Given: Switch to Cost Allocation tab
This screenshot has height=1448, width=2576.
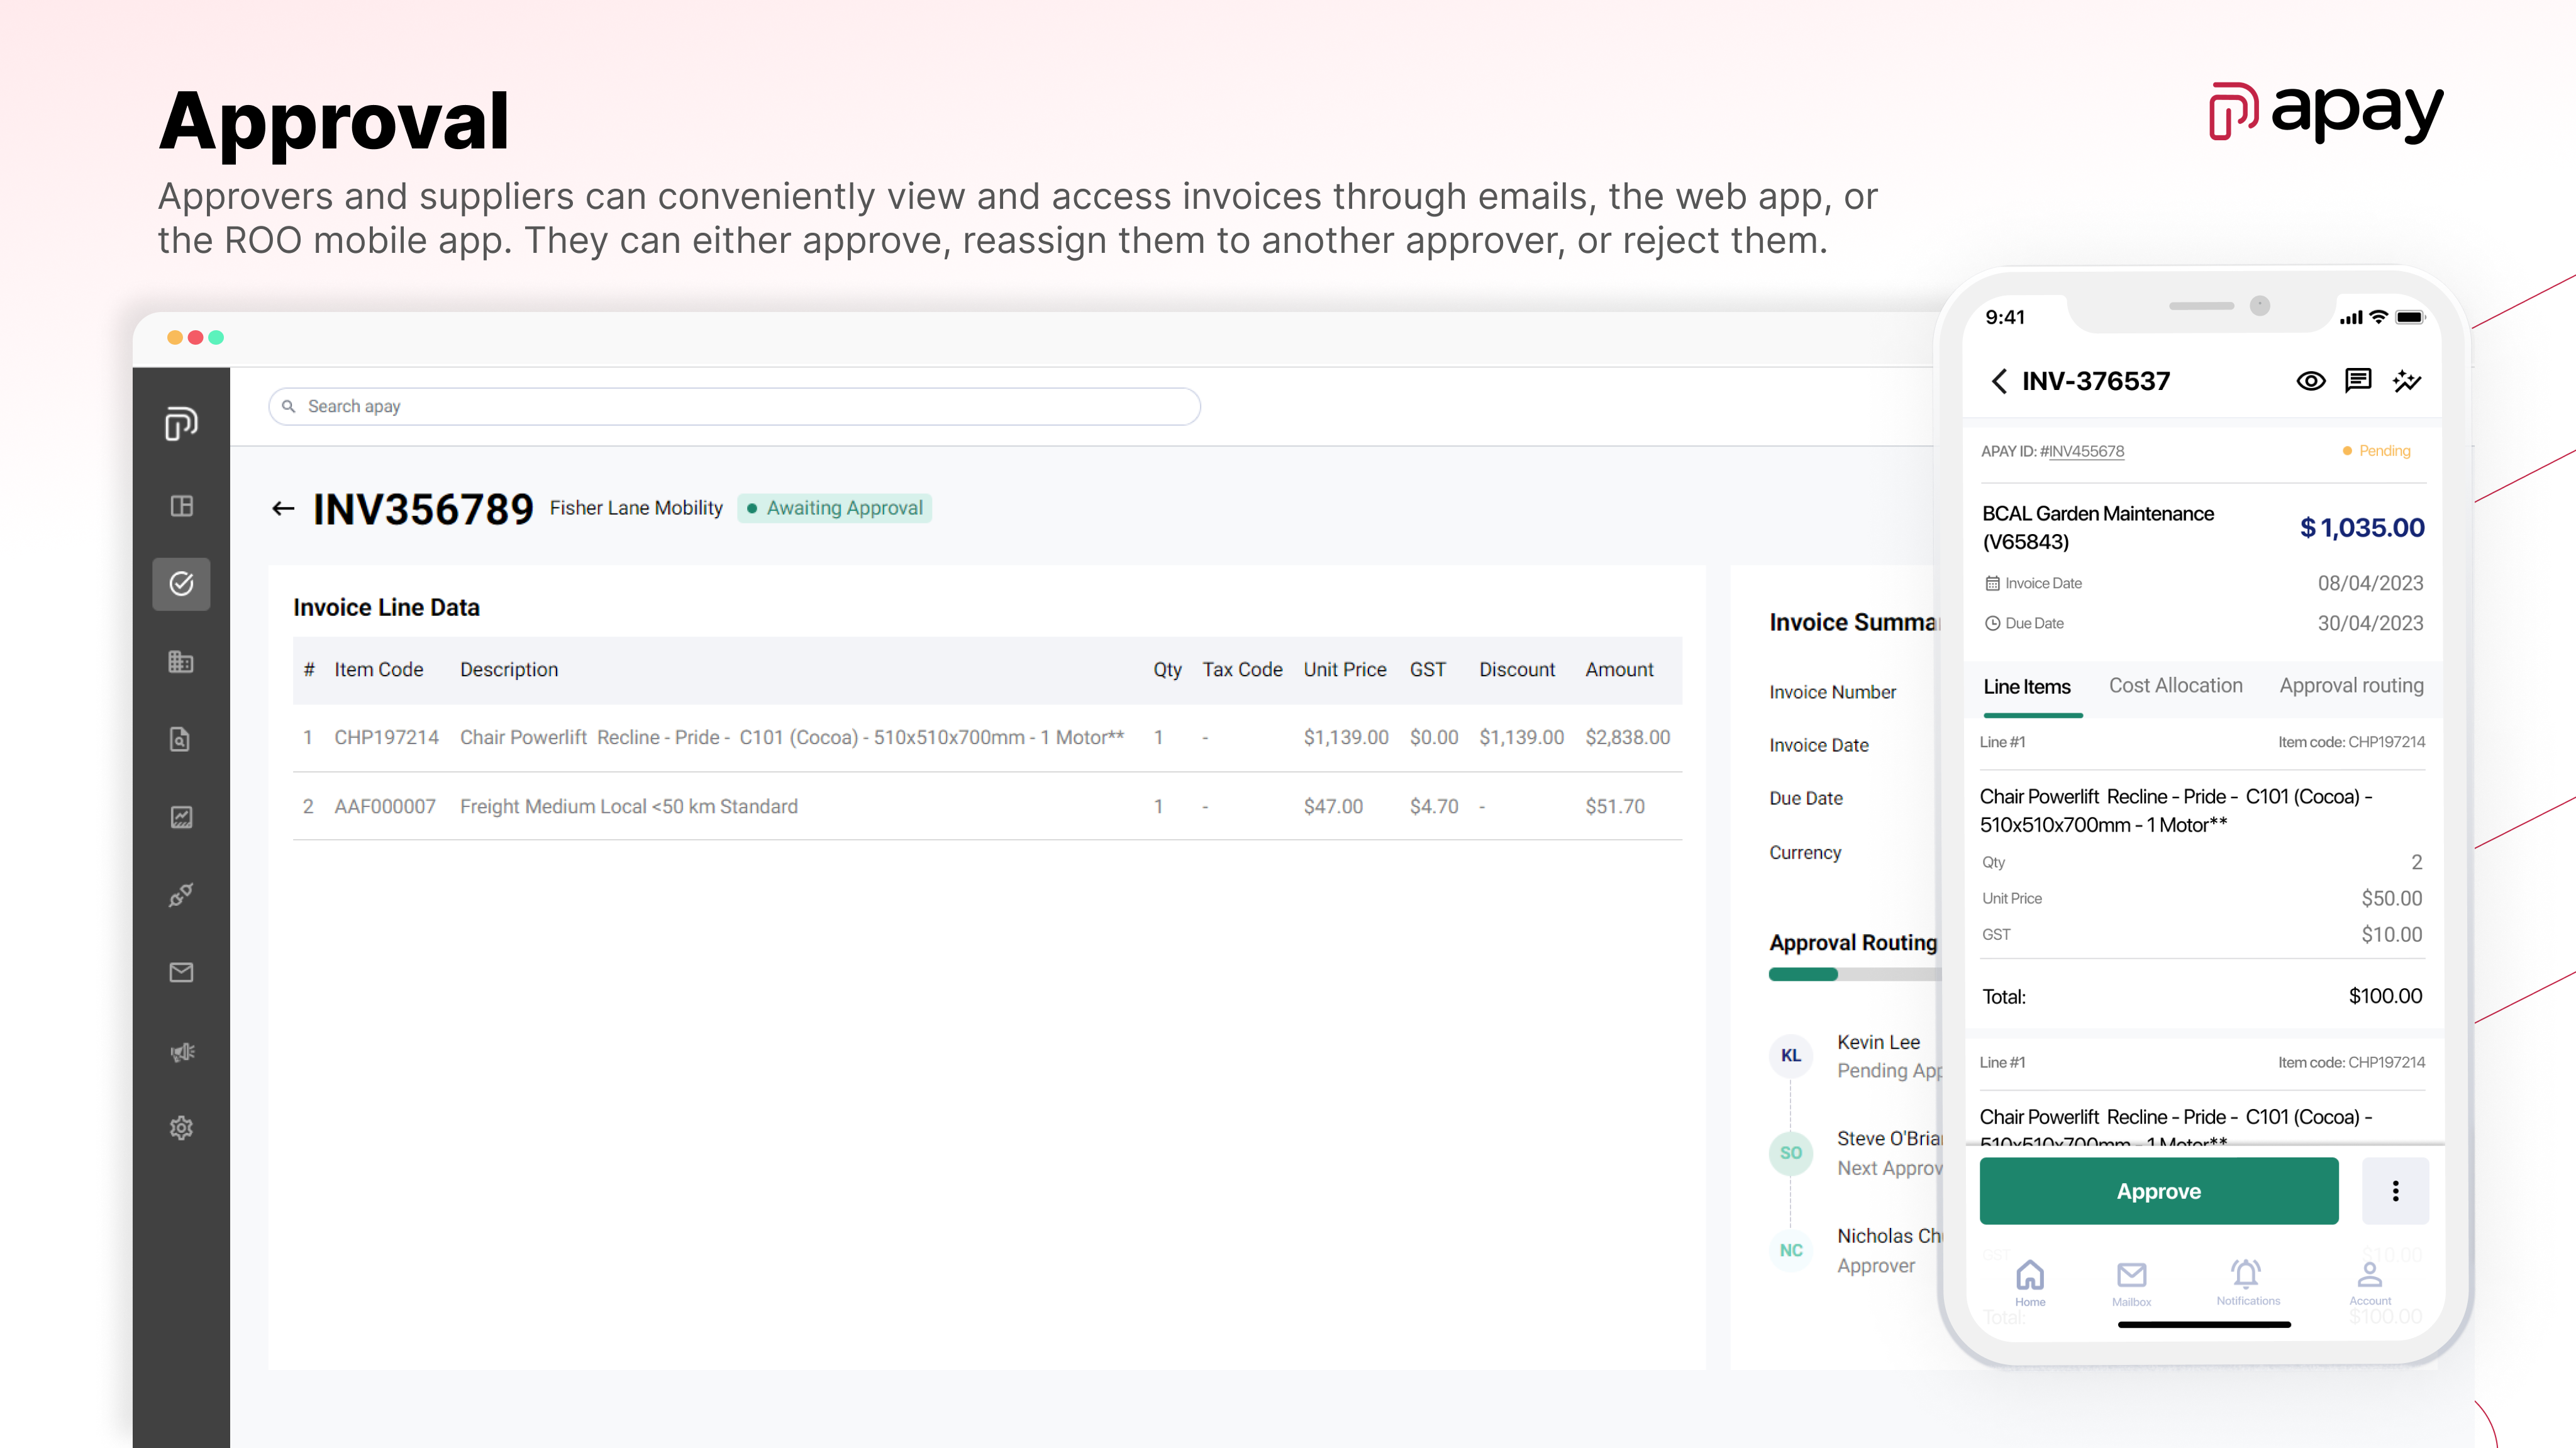Looking at the screenshot, I should click(x=2175, y=686).
